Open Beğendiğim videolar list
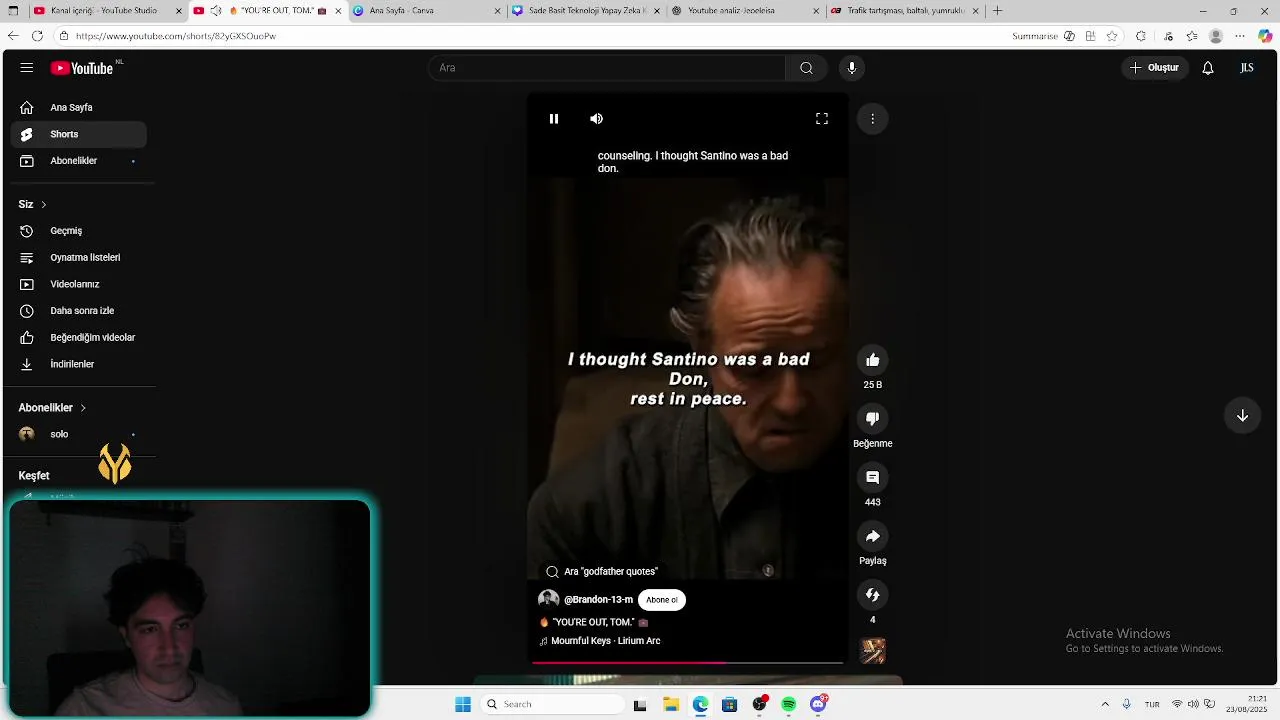 (x=79, y=338)
